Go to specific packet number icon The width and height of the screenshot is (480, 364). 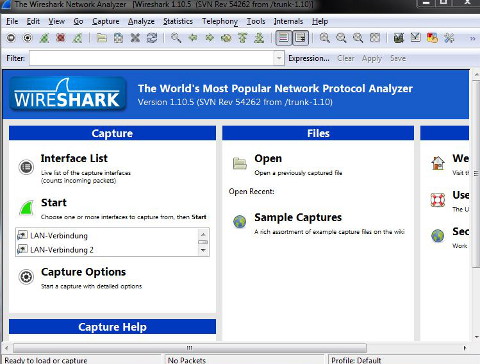point(226,38)
